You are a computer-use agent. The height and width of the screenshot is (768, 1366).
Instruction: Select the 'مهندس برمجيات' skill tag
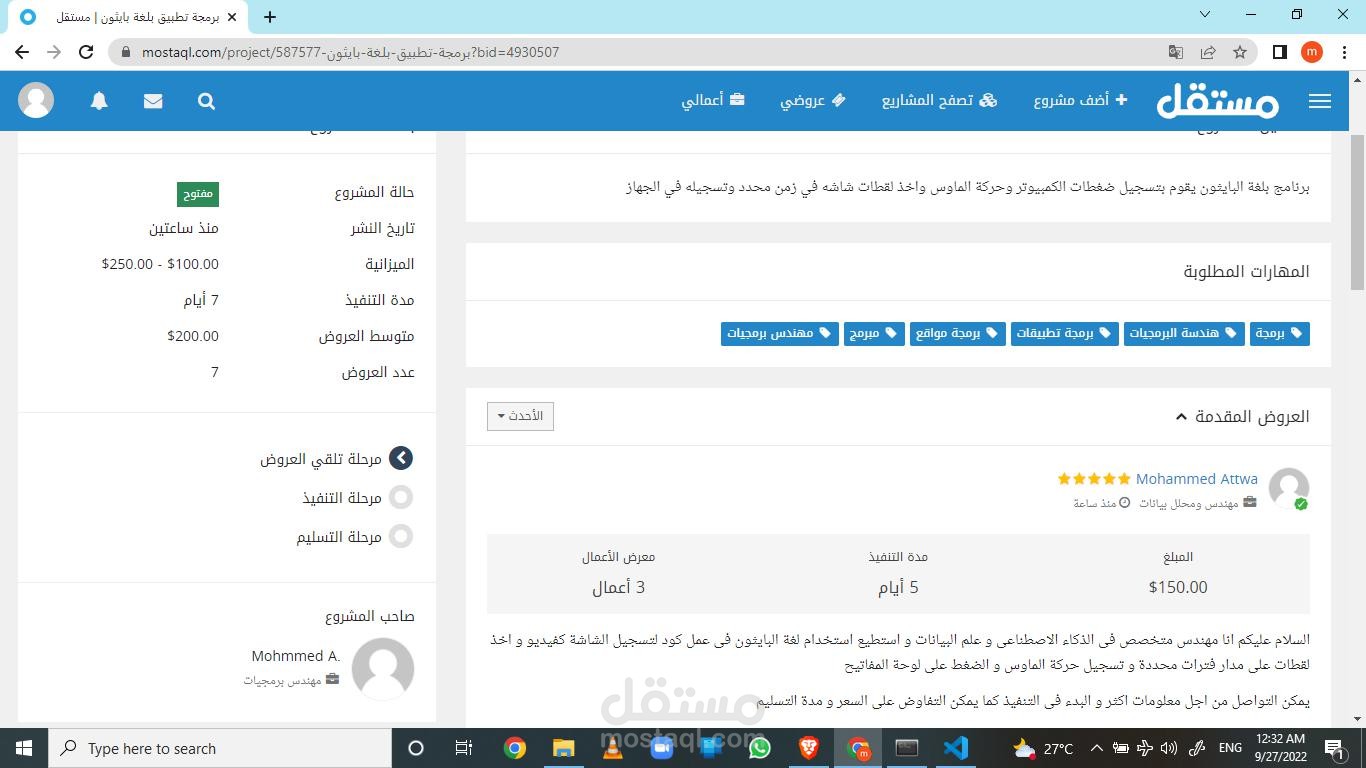(x=779, y=333)
